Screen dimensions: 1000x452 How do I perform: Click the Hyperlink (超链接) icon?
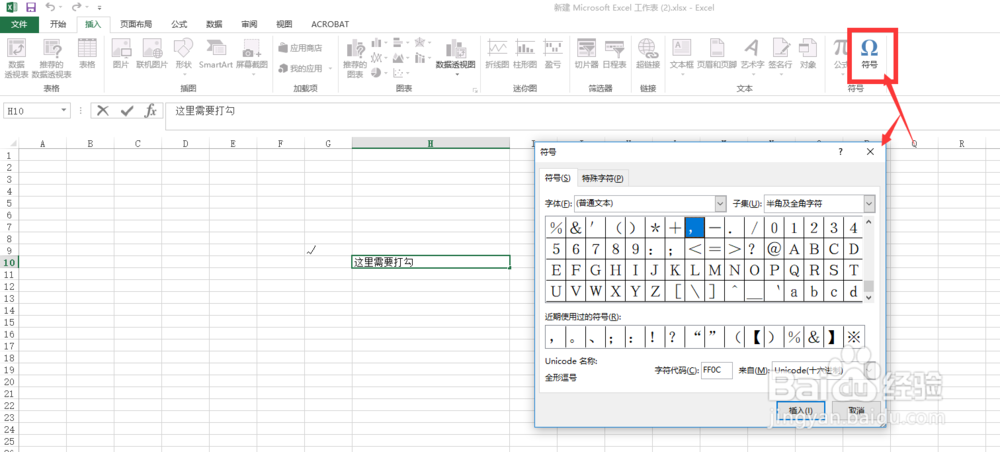pyautogui.click(x=648, y=54)
